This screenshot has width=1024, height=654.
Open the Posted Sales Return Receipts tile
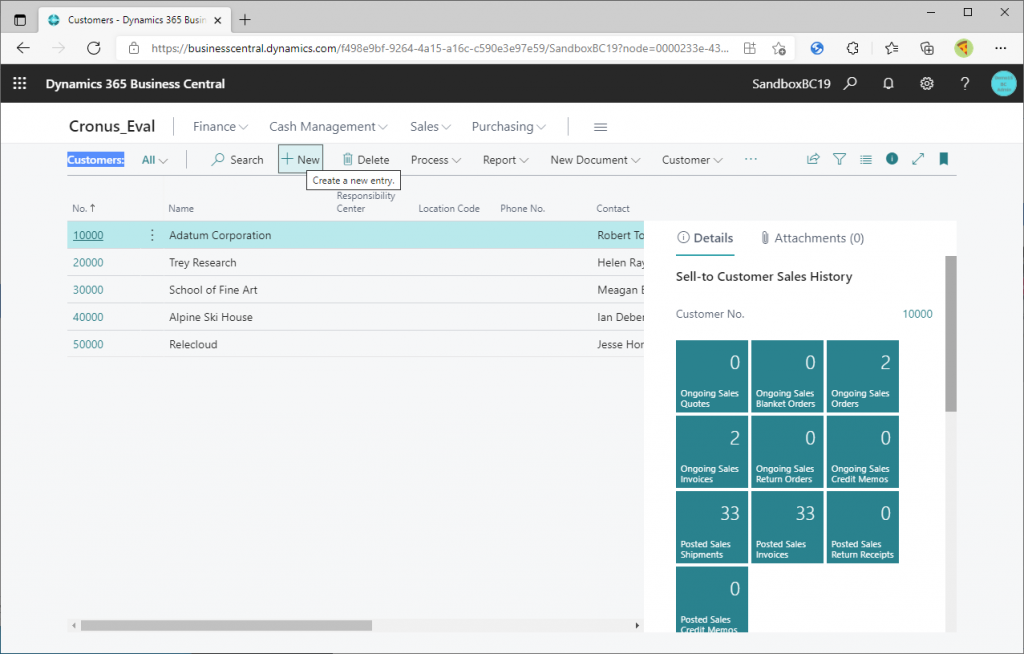[863, 527]
